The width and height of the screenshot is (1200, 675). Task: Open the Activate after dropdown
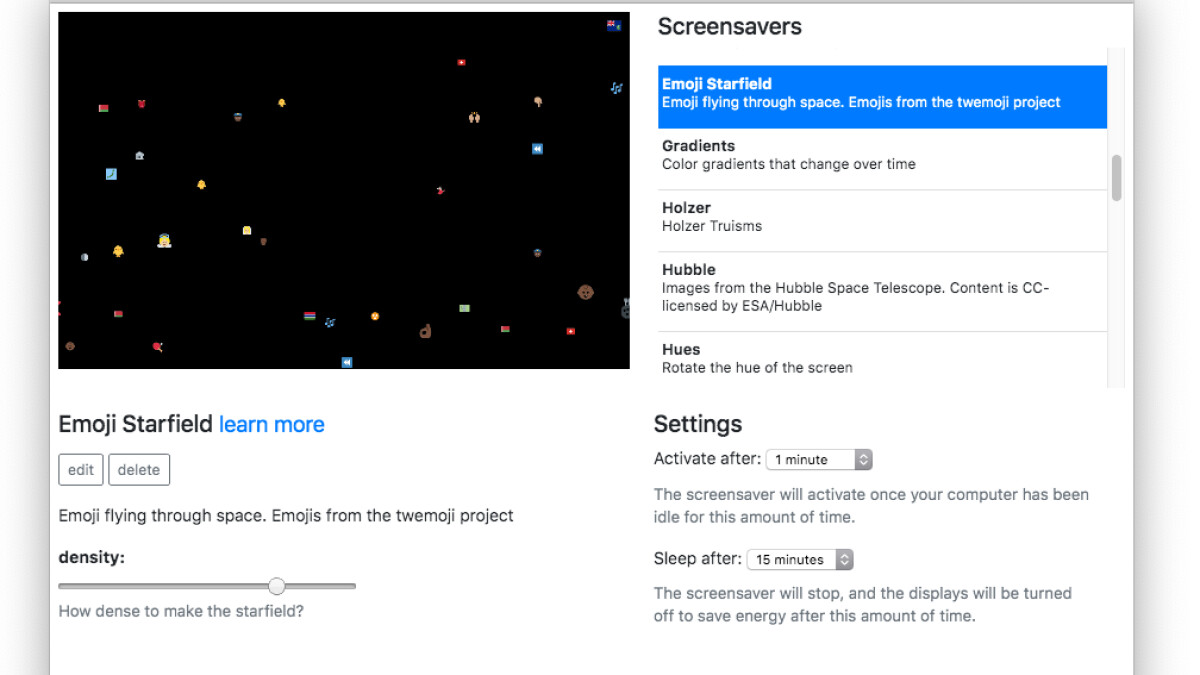click(x=819, y=460)
